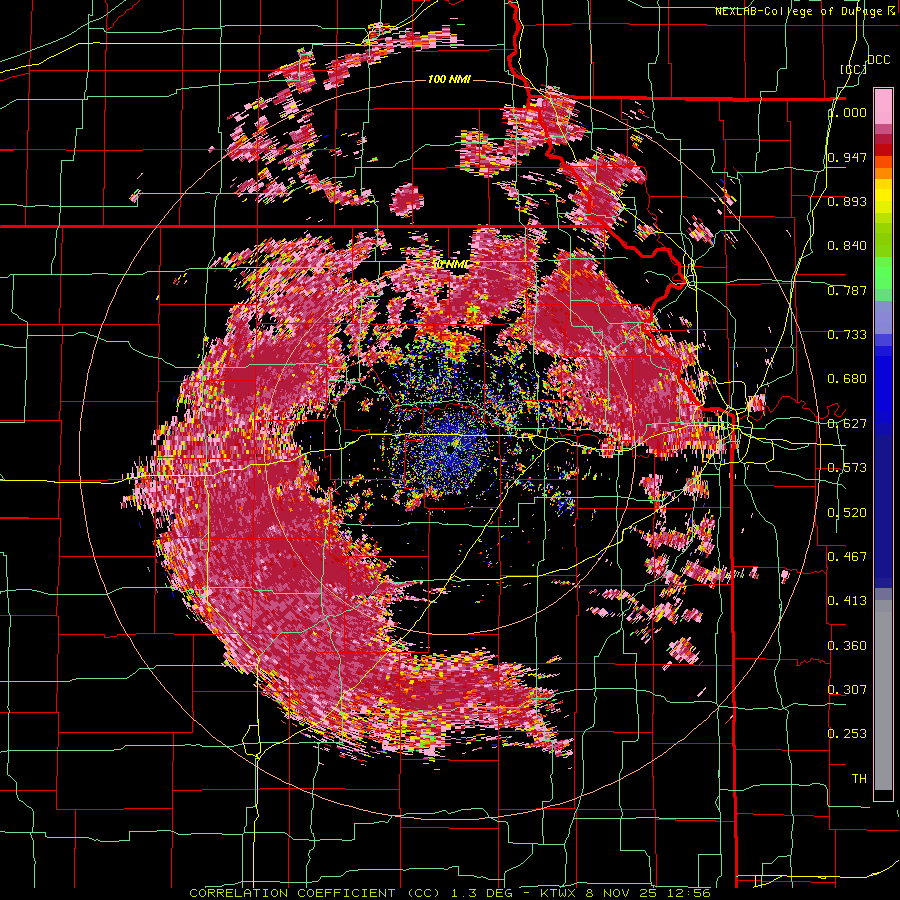This screenshot has width=900, height=900.
Task: Click the DCC product label above the scale
Action: (x=878, y=60)
